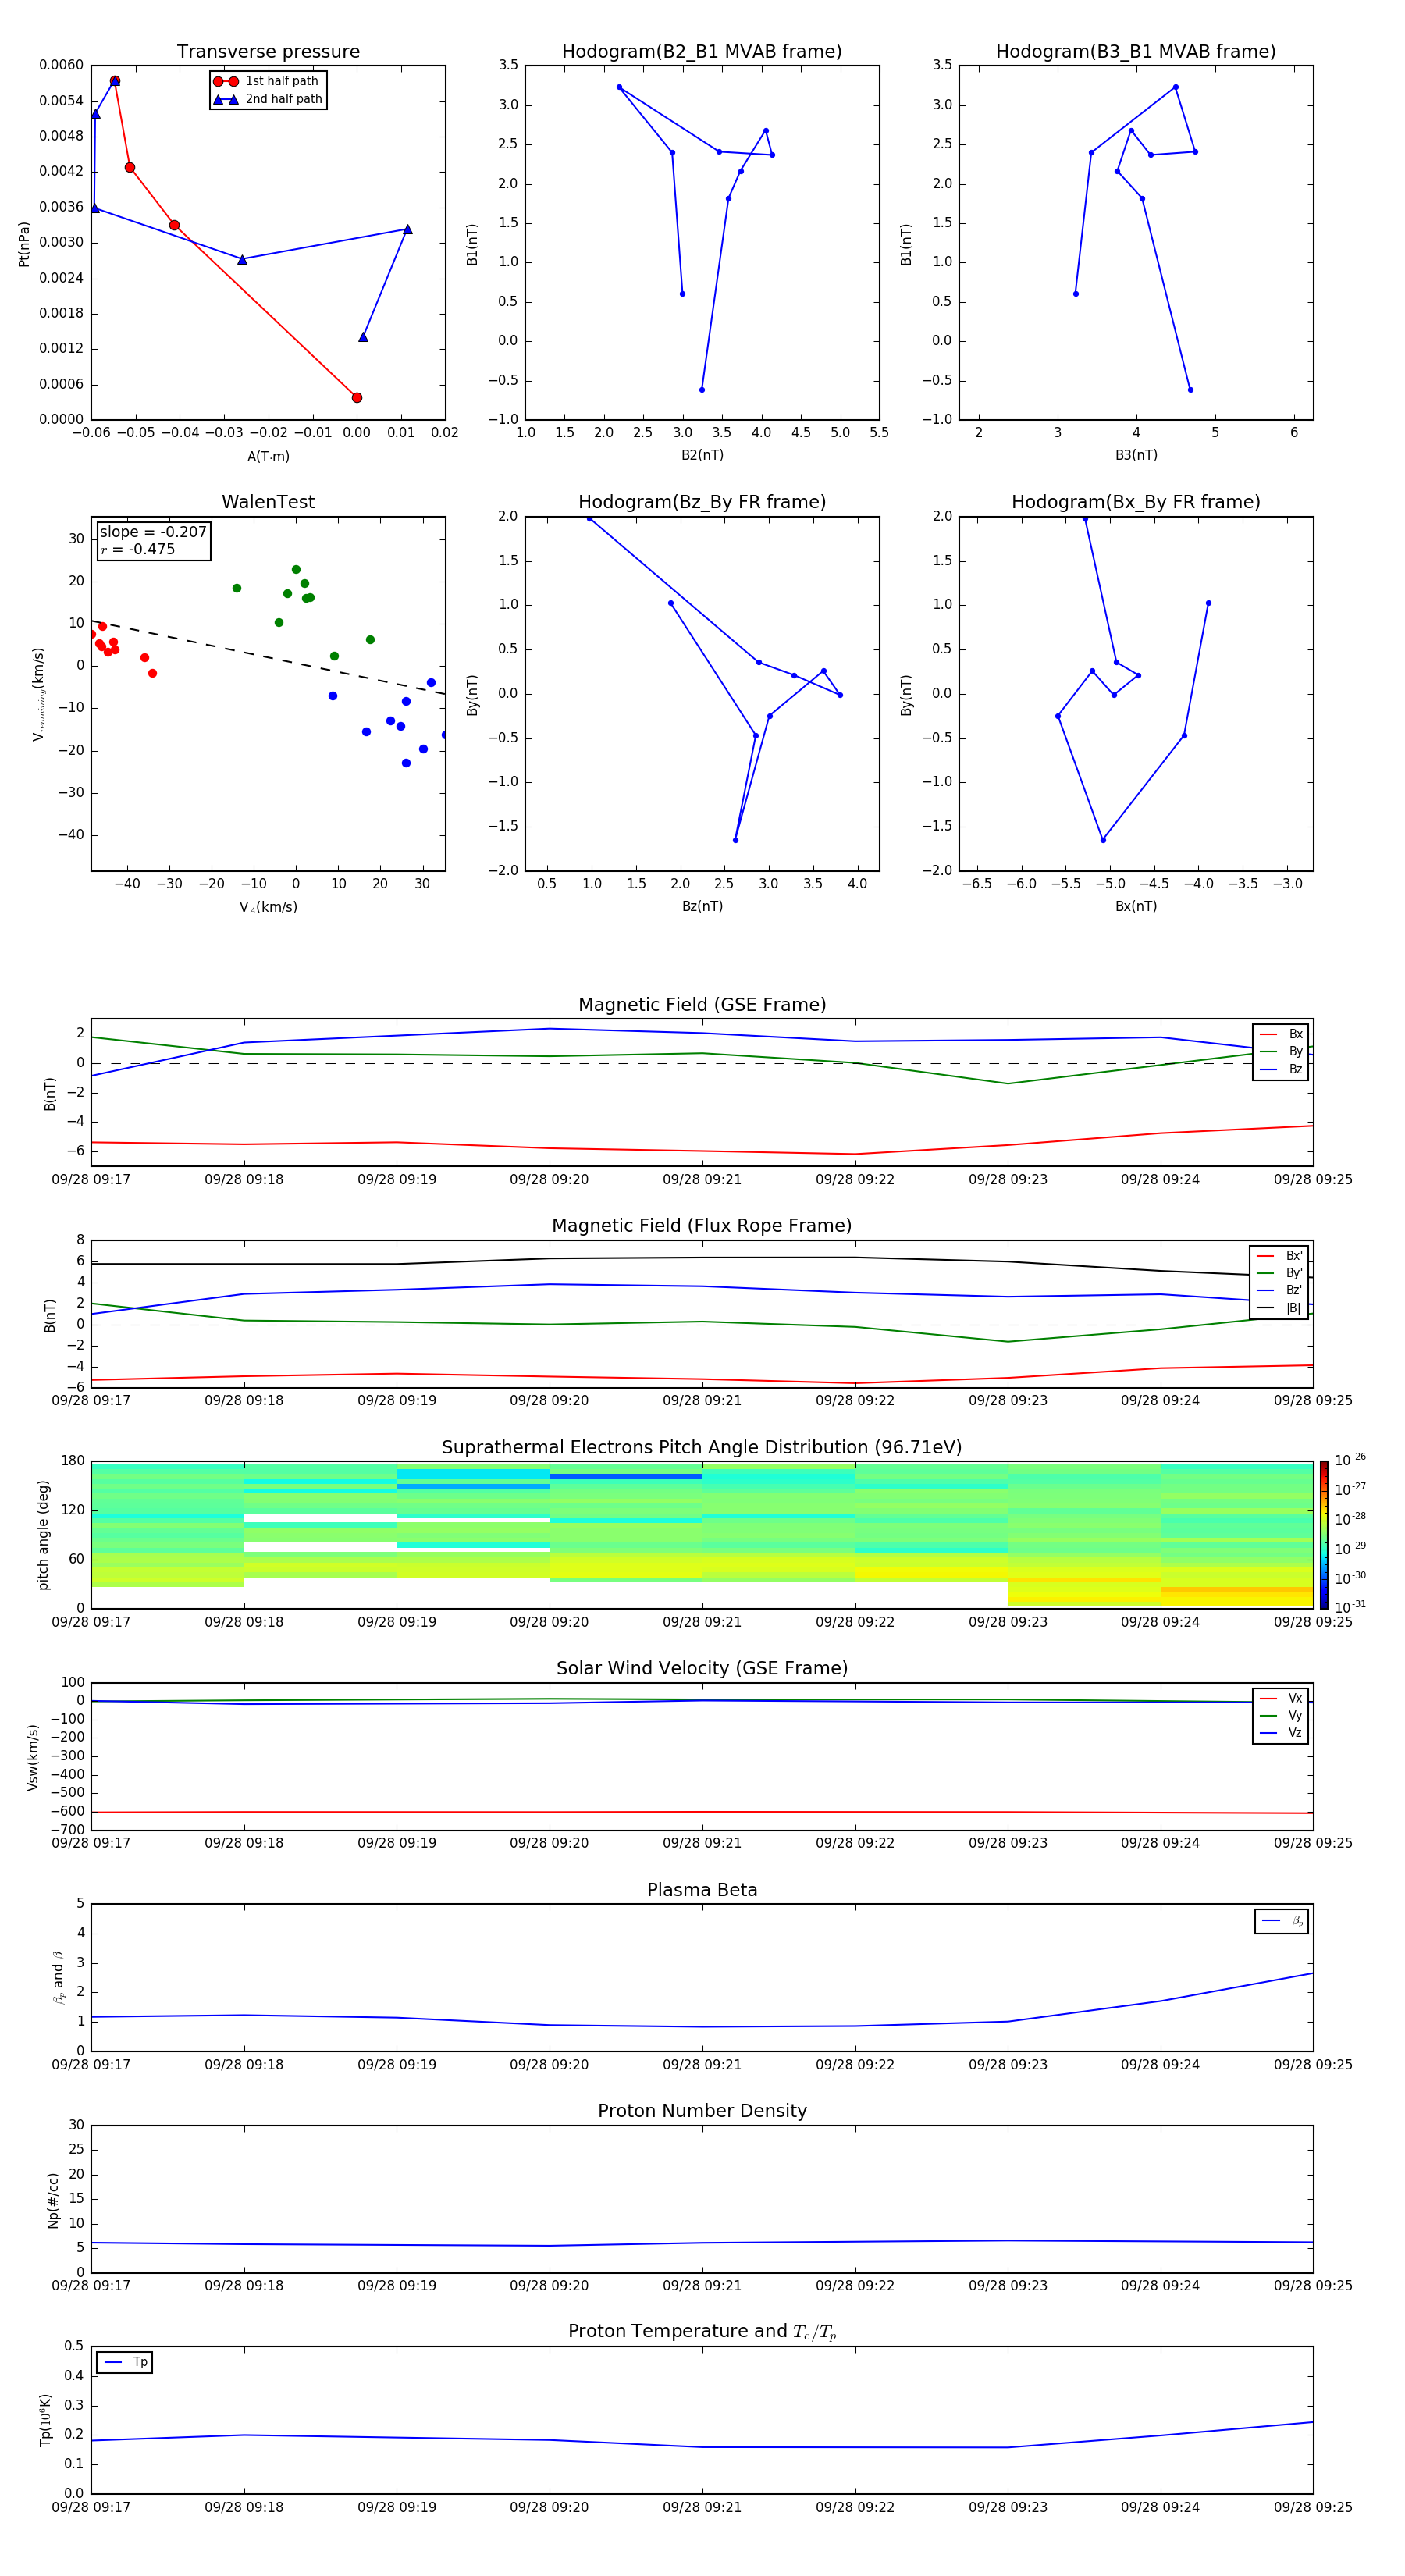Click the 'Vy' legend entry in velocity panel
The image size is (1405, 2576).
tap(1281, 1716)
